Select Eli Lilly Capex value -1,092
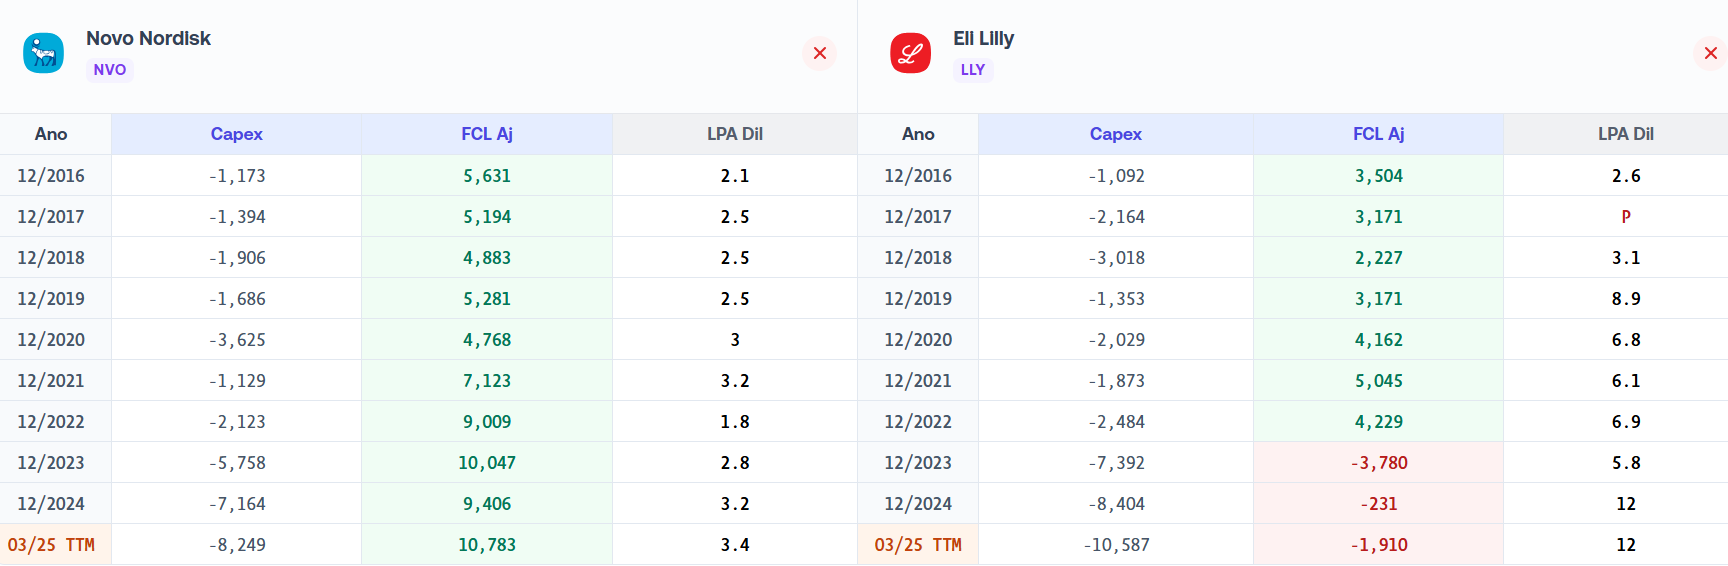Image resolution: width=1728 pixels, height=566 pixels. 1116,176
